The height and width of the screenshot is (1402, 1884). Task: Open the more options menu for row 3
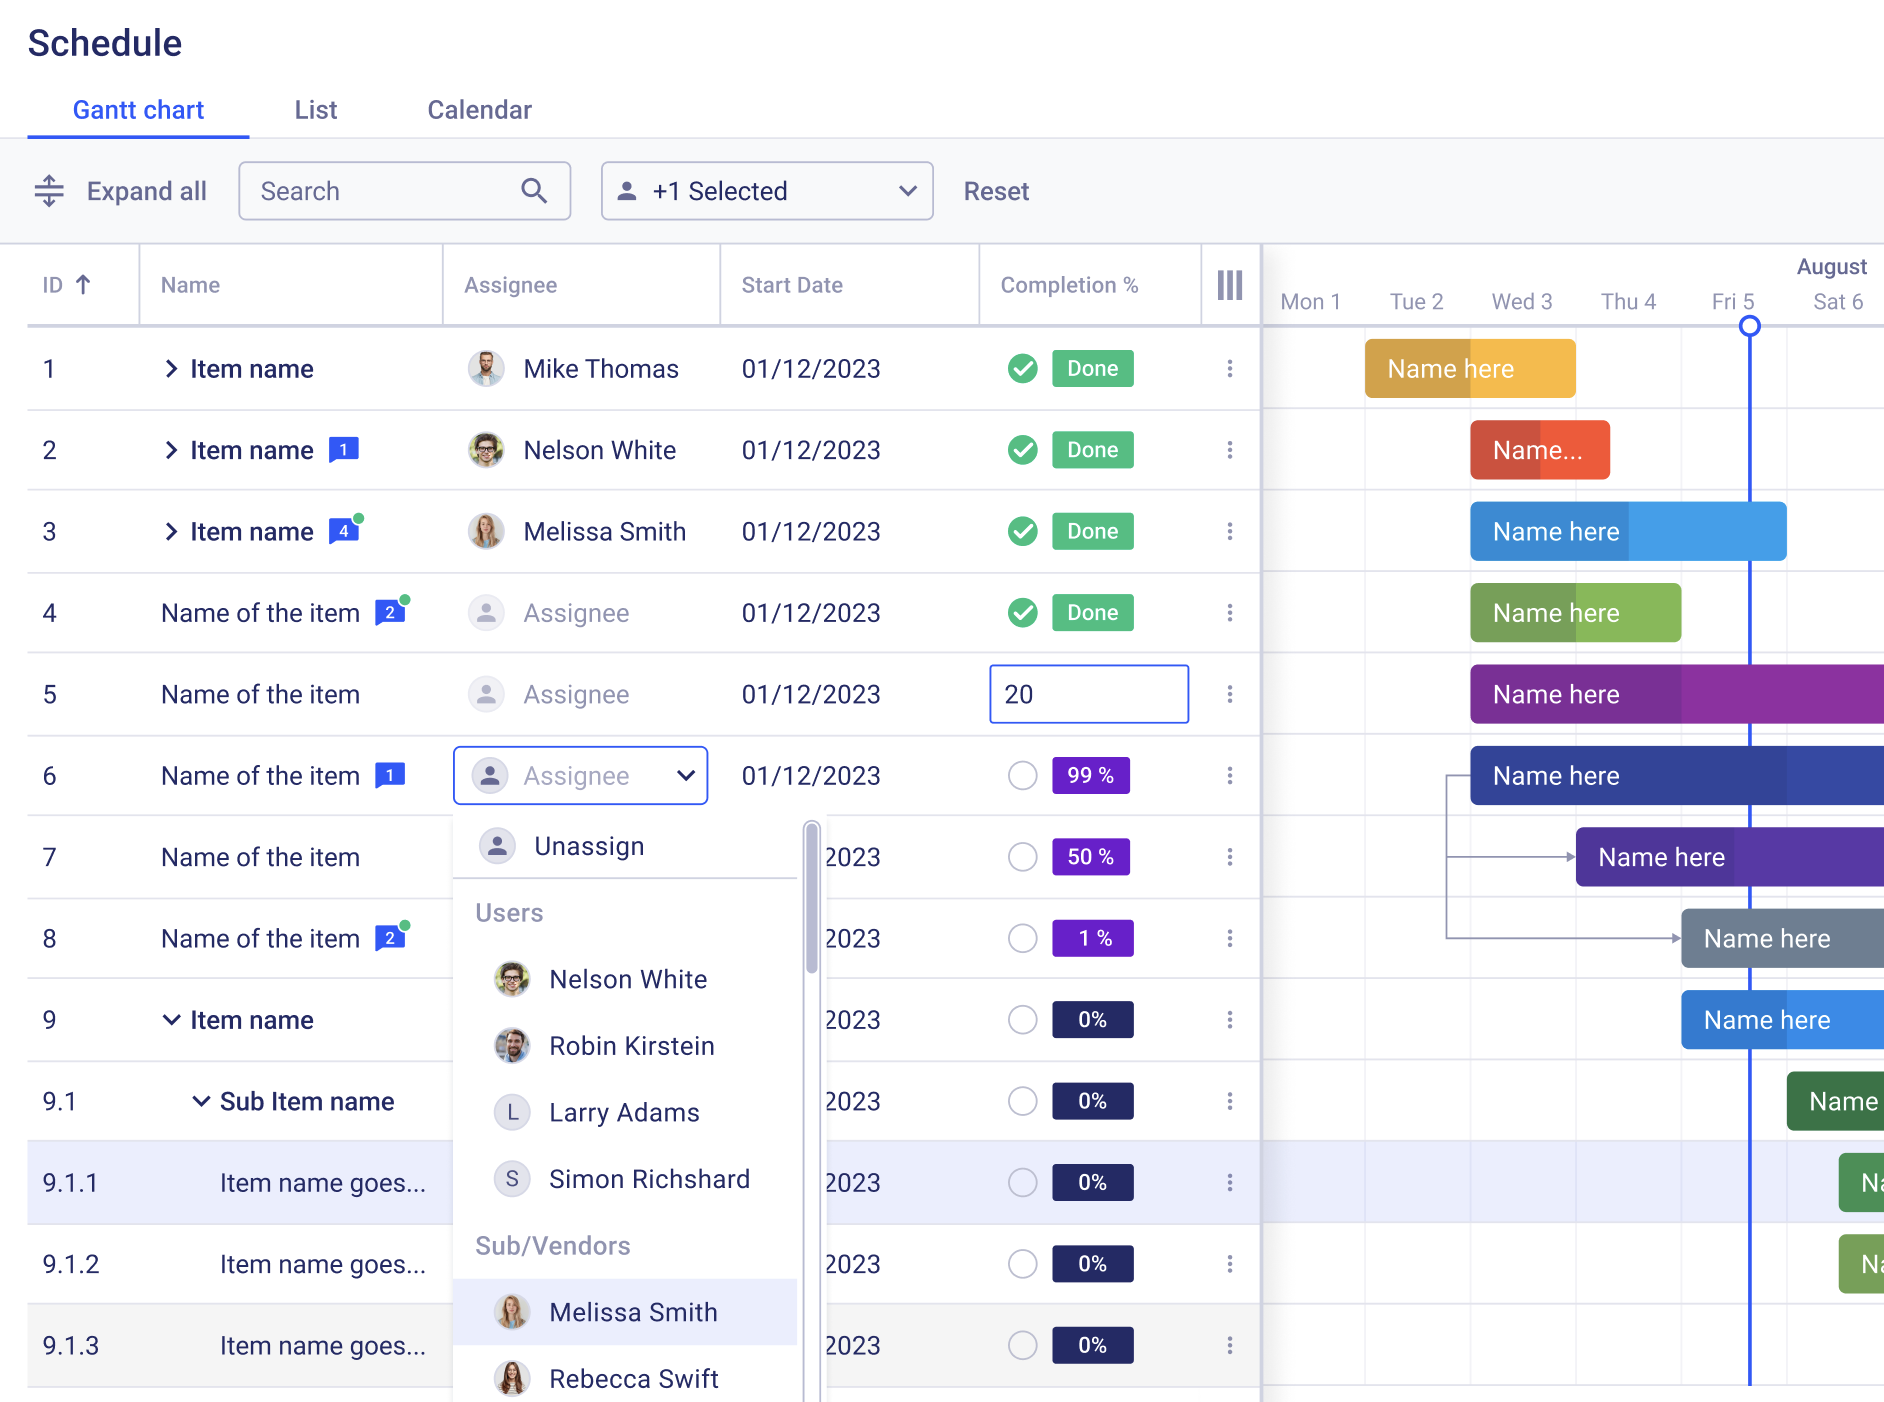(x=1230, y=531)
